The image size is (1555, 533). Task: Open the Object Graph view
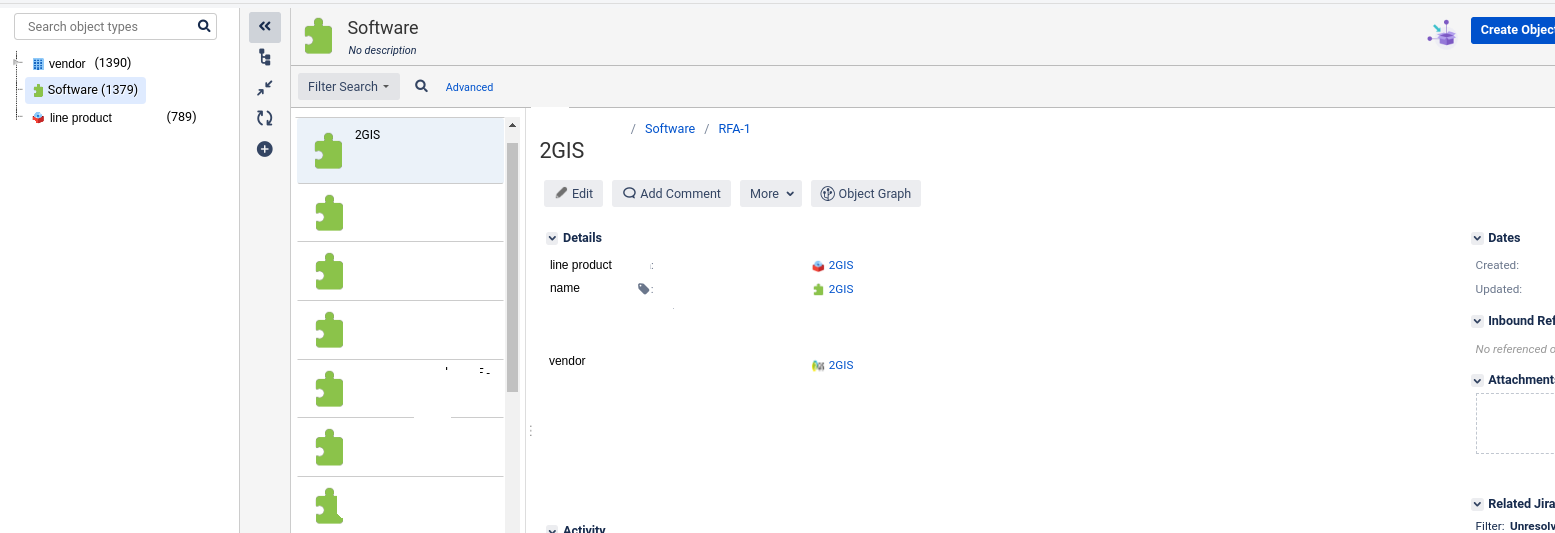pyautogui.click(x=866, y=194)
